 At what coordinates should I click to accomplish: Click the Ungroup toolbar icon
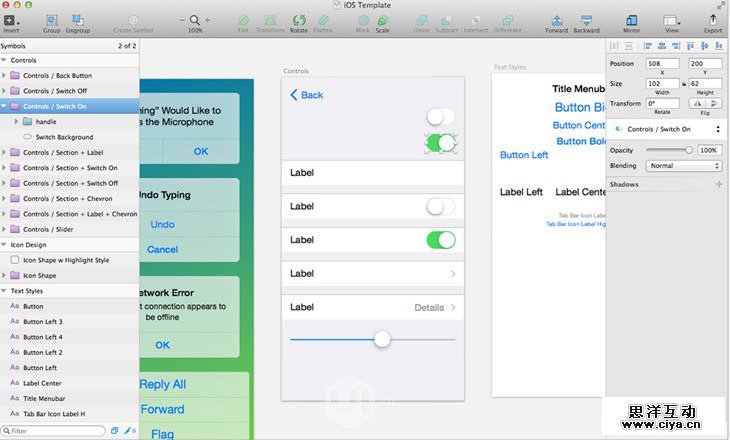tap(78, 20)
